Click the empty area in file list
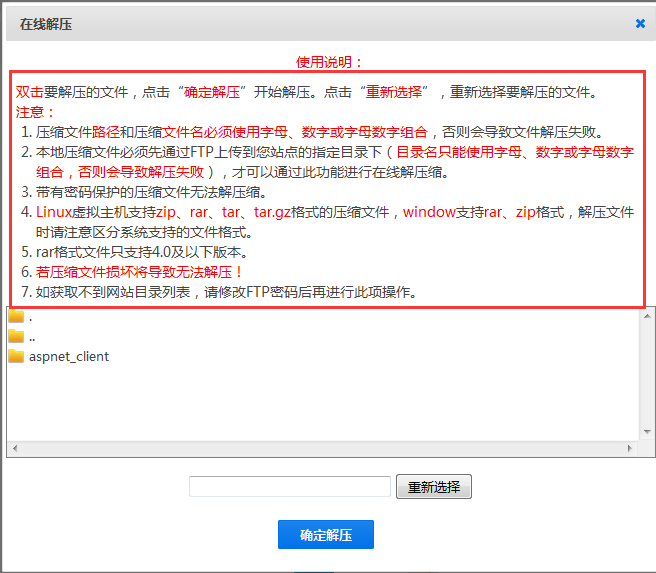Screen dimensions: 656x573 (320, 400)
